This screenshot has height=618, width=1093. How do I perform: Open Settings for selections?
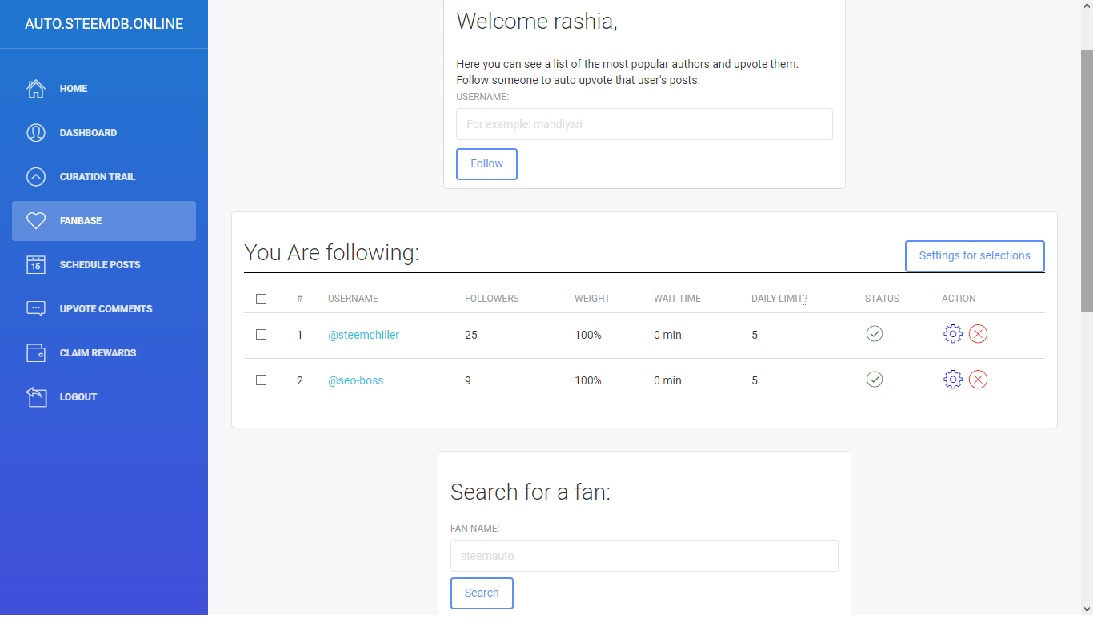(x=974, y=256)
